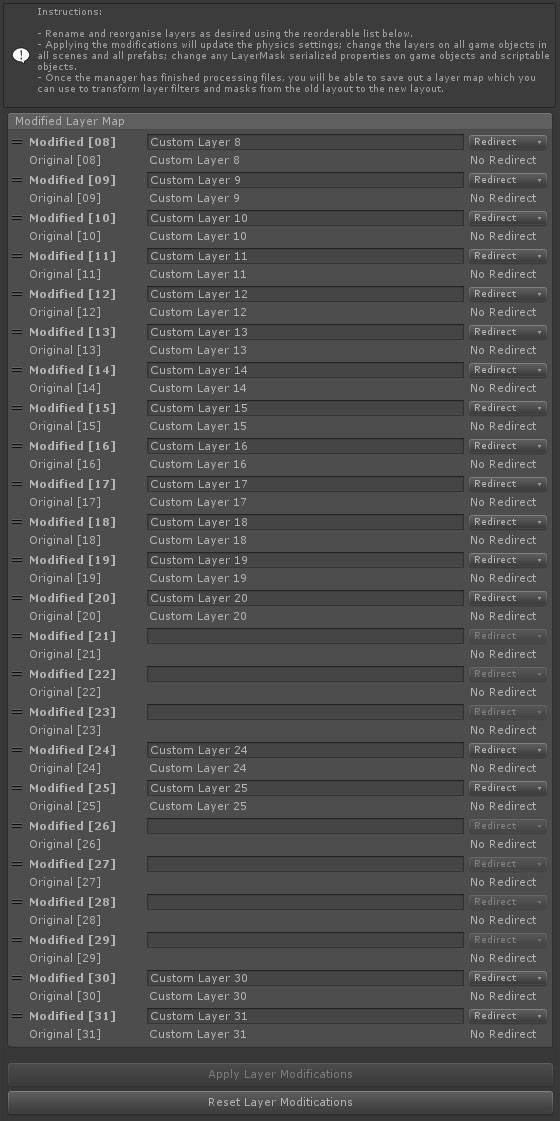Click the Apply Layer Modifications button
The image size is (560, 1121).
[x=280, y=1074]
